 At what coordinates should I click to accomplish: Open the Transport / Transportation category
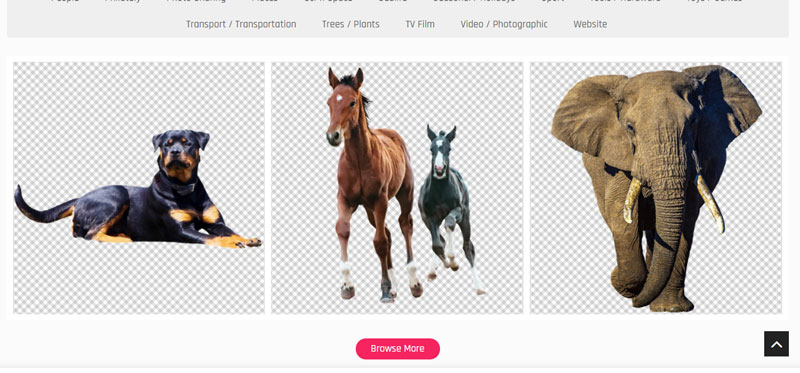tap(241, 24)
